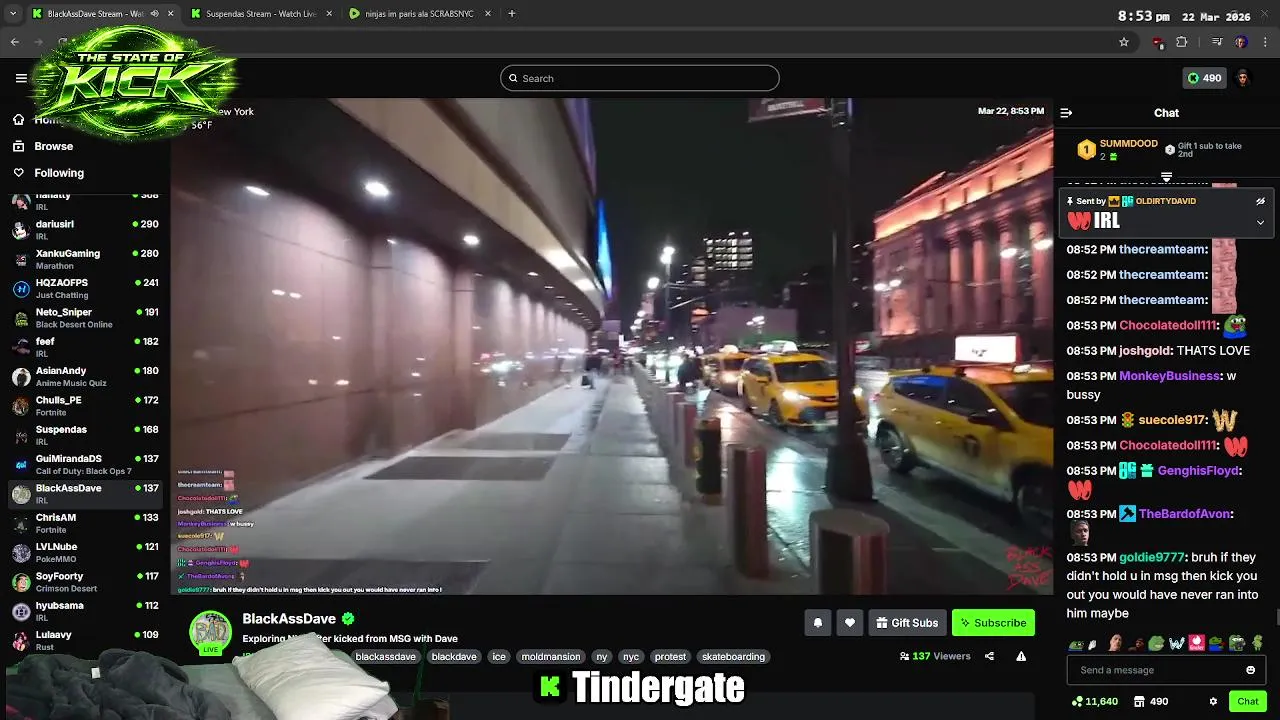Viewport: 1280px width, 720px height.
Task: Expand the gift leaderboard handle
Action: pos(1166,177)
